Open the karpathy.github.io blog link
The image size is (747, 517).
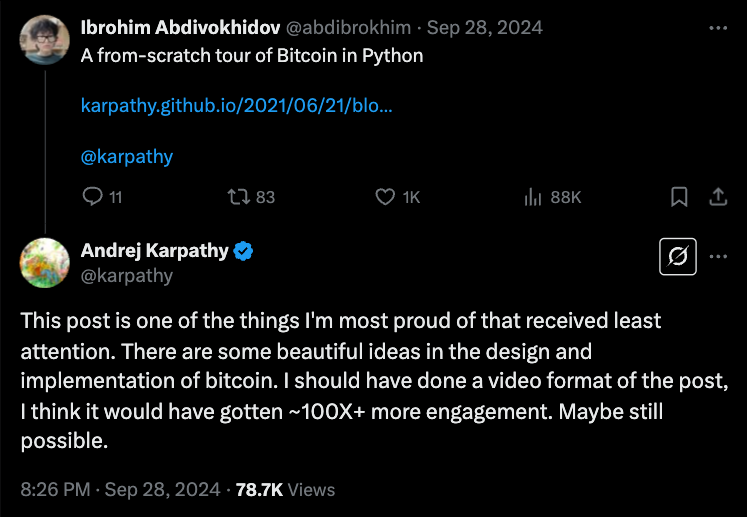tap(236, 106)
